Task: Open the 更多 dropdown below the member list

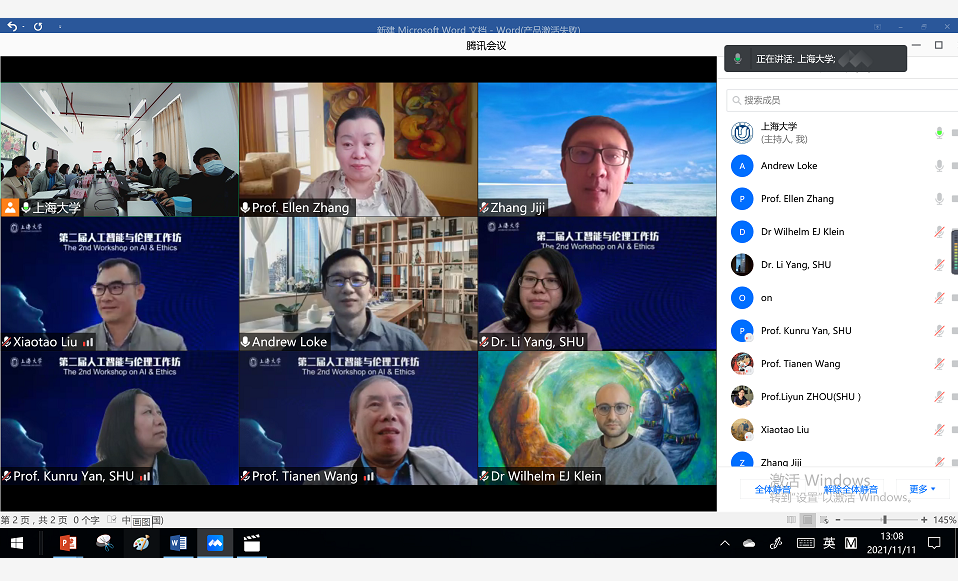Action: click(922, 489)
